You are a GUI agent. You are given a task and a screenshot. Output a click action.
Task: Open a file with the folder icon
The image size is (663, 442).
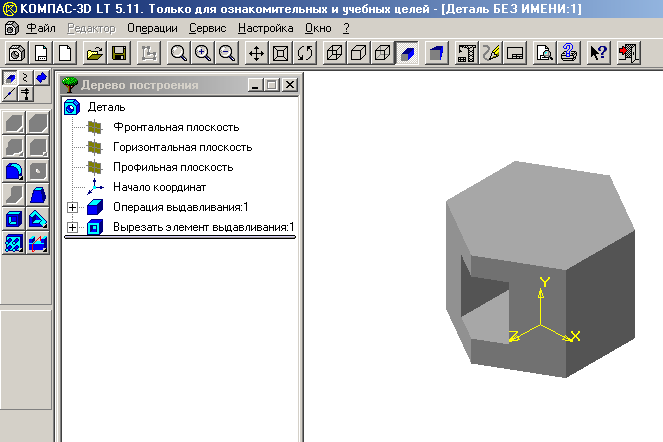(94, 53)
